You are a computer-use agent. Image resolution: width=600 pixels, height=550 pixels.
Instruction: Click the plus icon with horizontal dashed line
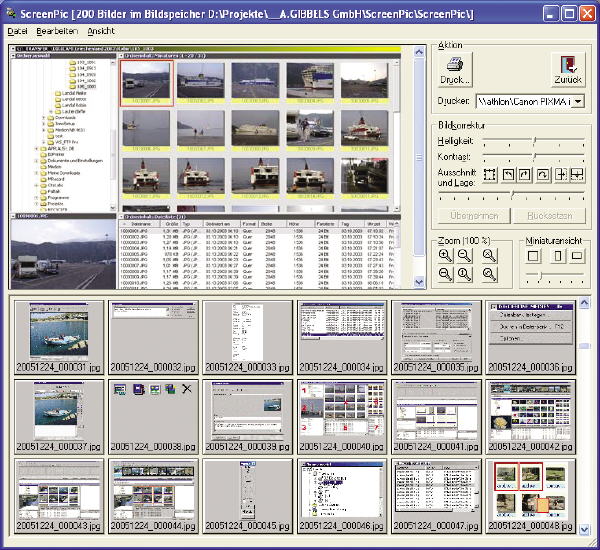pos(577,175)
